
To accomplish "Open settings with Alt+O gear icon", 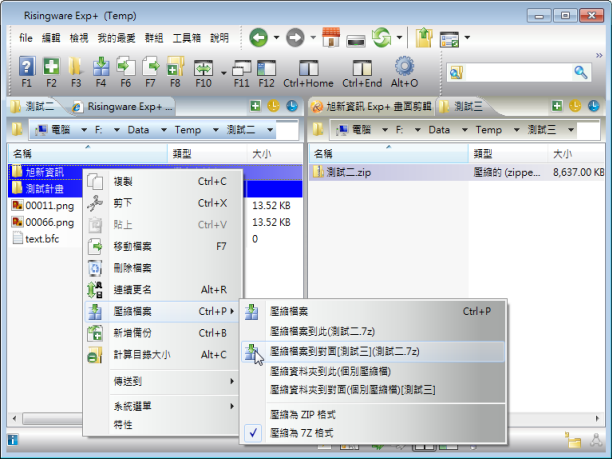I will 404,66.
